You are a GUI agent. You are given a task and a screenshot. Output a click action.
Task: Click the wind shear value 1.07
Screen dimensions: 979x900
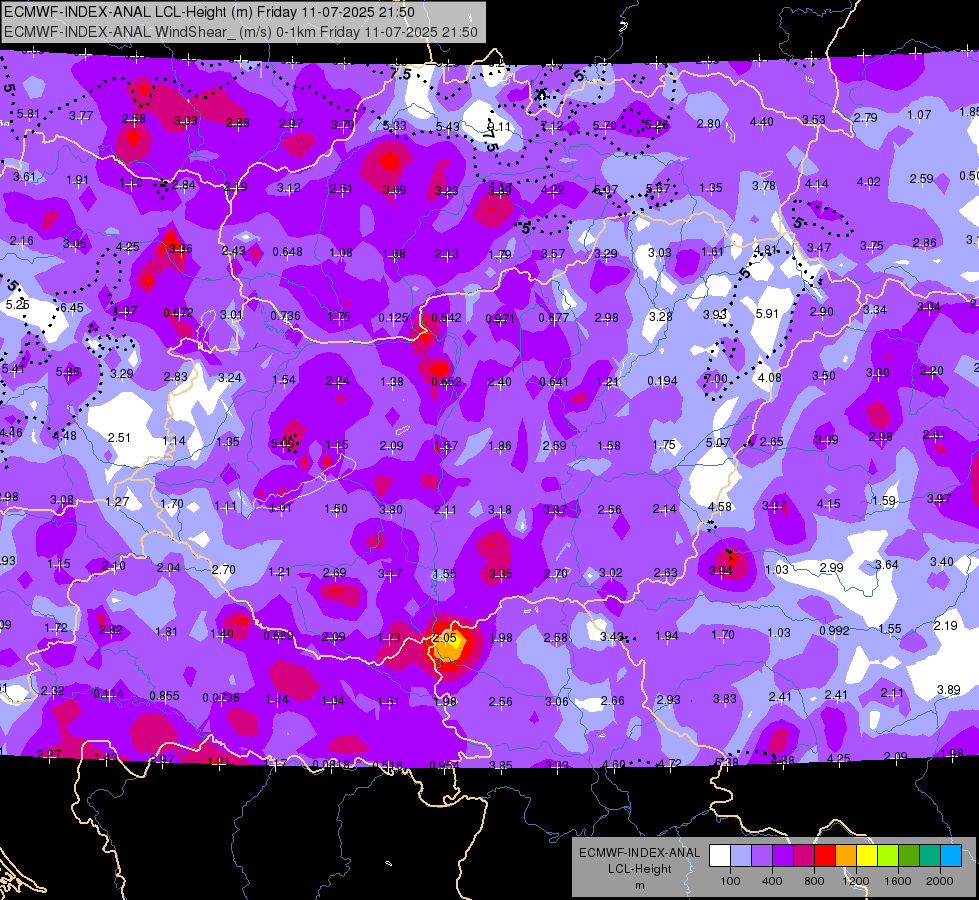[x=919, y=115]
